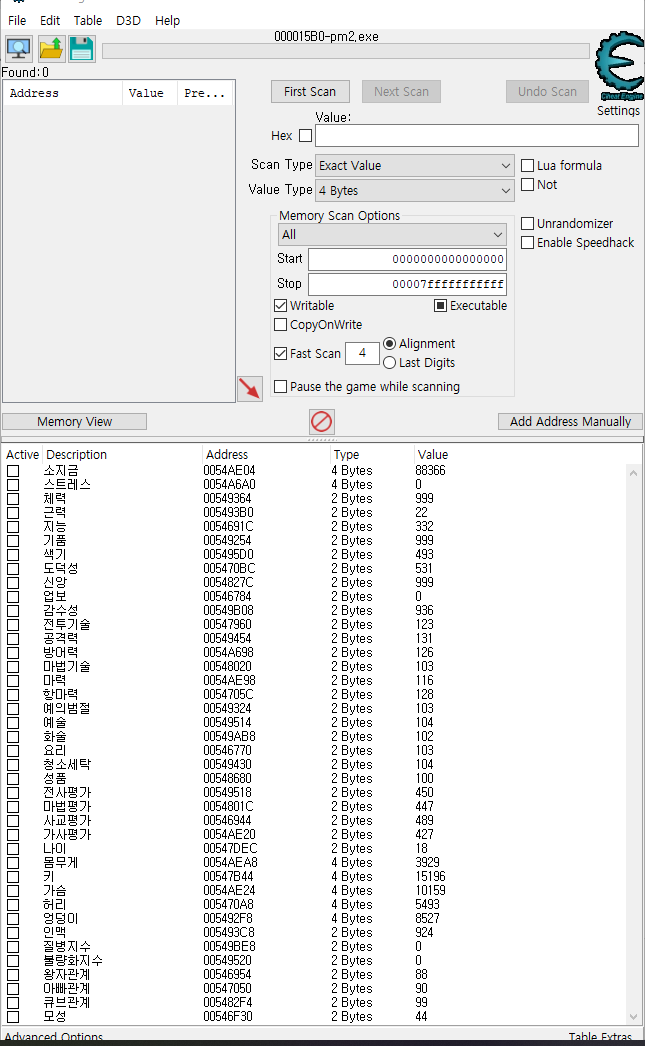Click the red arrow add-to-list icon
Screen dimensions: 645x1046
point(250,388)
